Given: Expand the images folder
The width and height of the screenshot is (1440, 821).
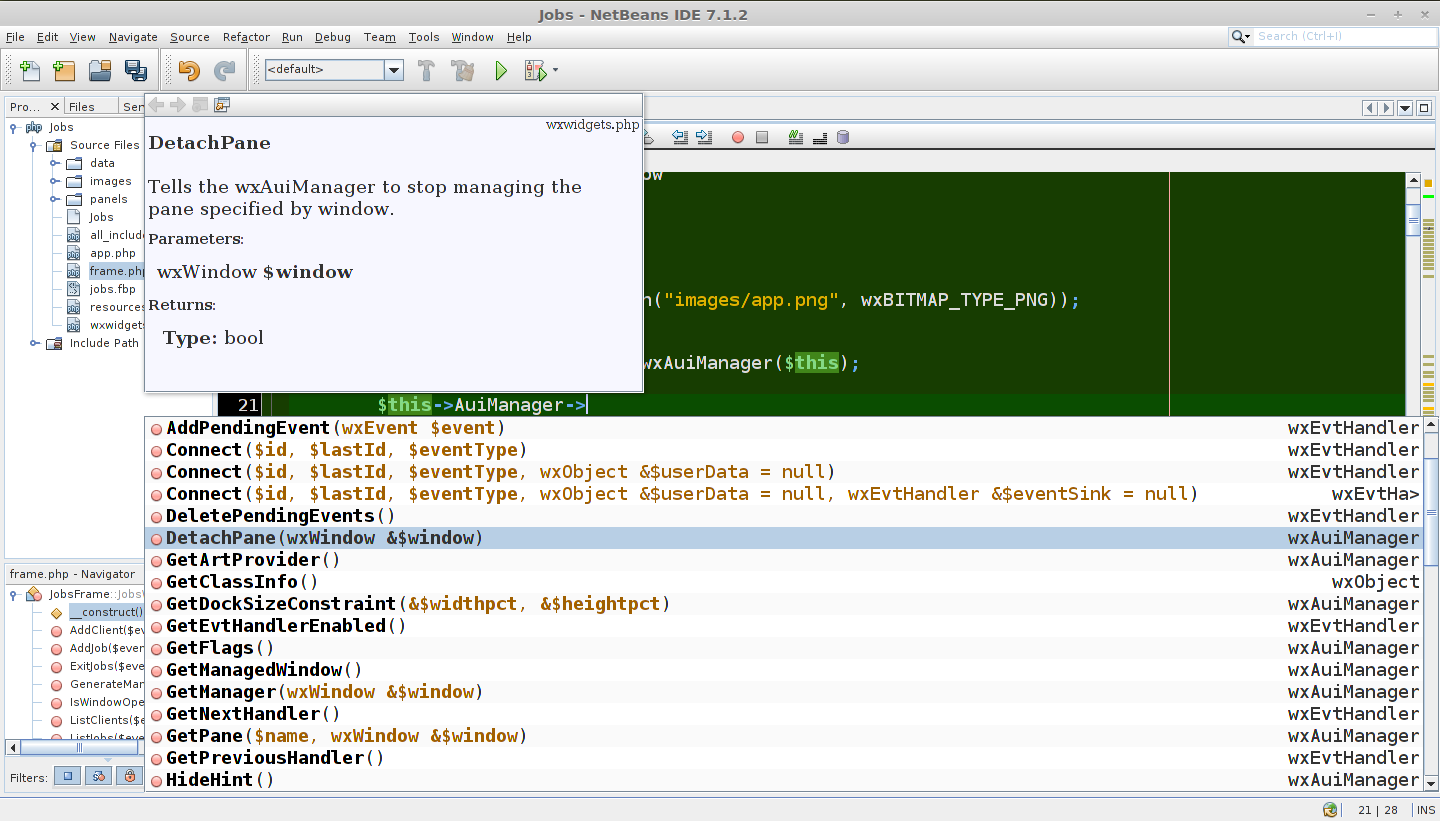Looking at the screenshot, I should click(x=54, y=181).
